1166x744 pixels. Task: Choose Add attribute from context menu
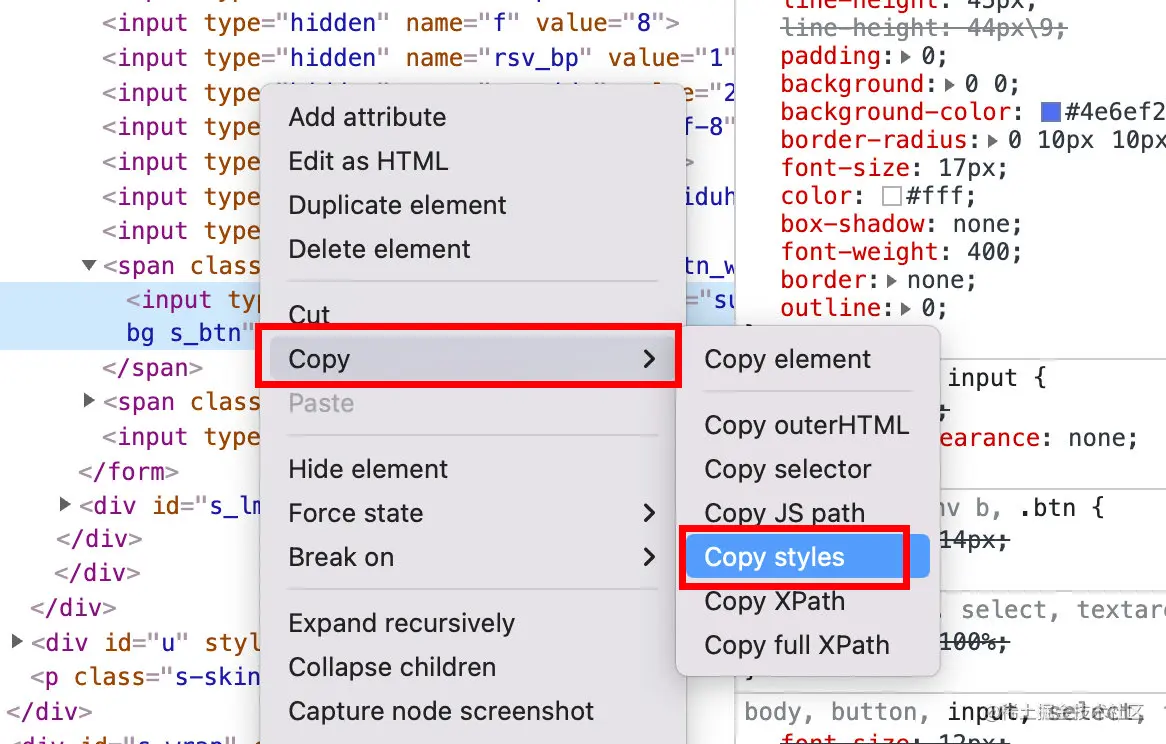click(367, 117)
